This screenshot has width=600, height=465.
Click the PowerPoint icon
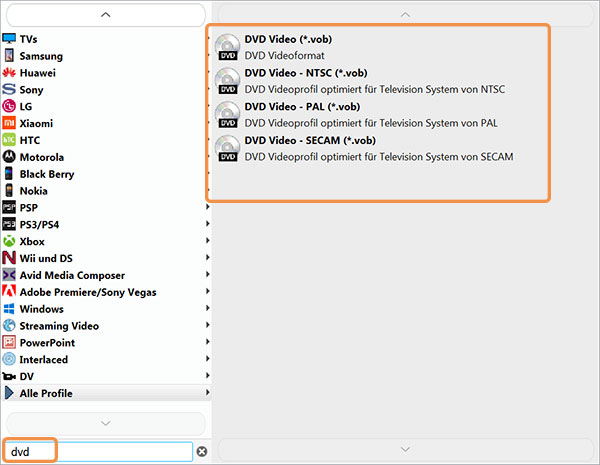(9, 342)
